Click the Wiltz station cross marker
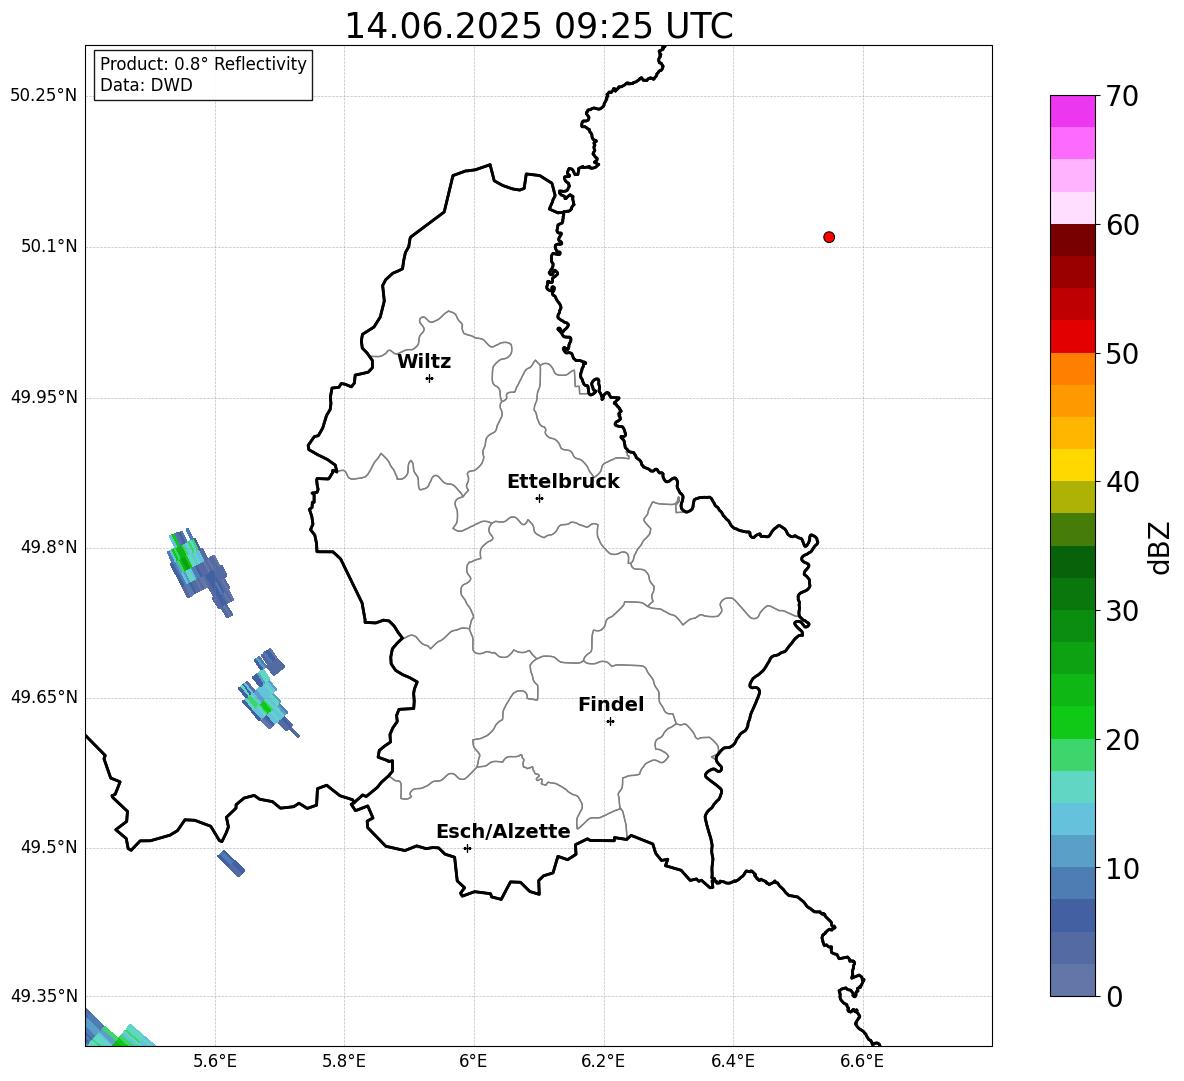The width and height of the screenshot is (1184, 1081). (430, 378)
